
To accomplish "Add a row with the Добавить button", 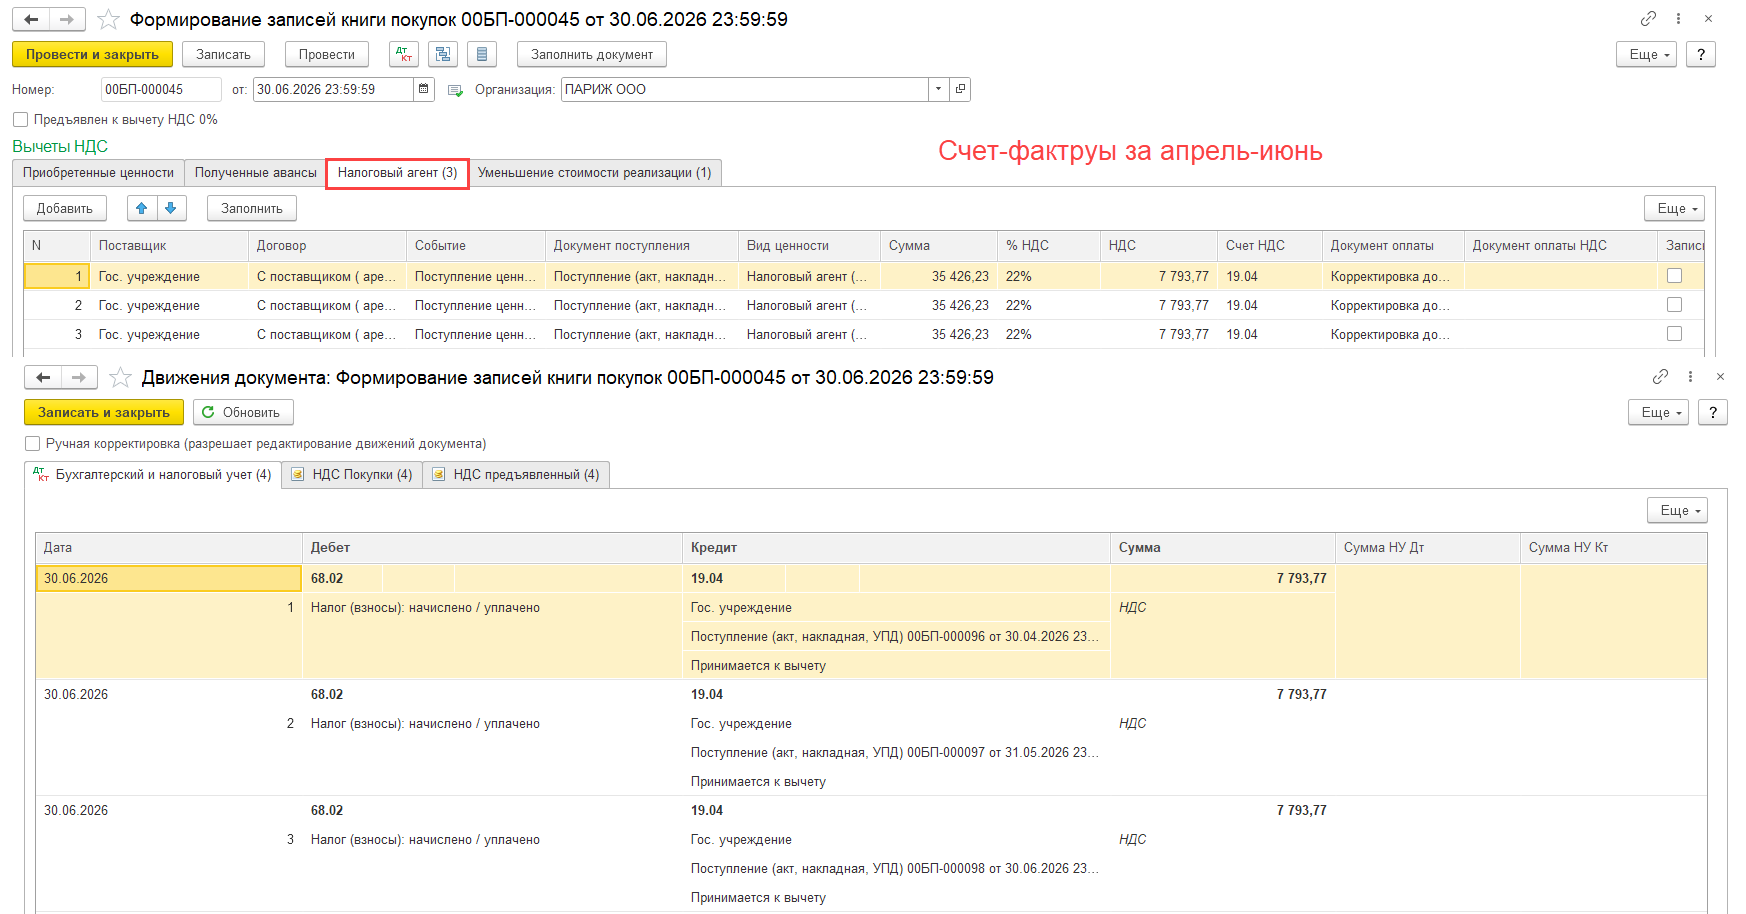I will coord(65,208).
